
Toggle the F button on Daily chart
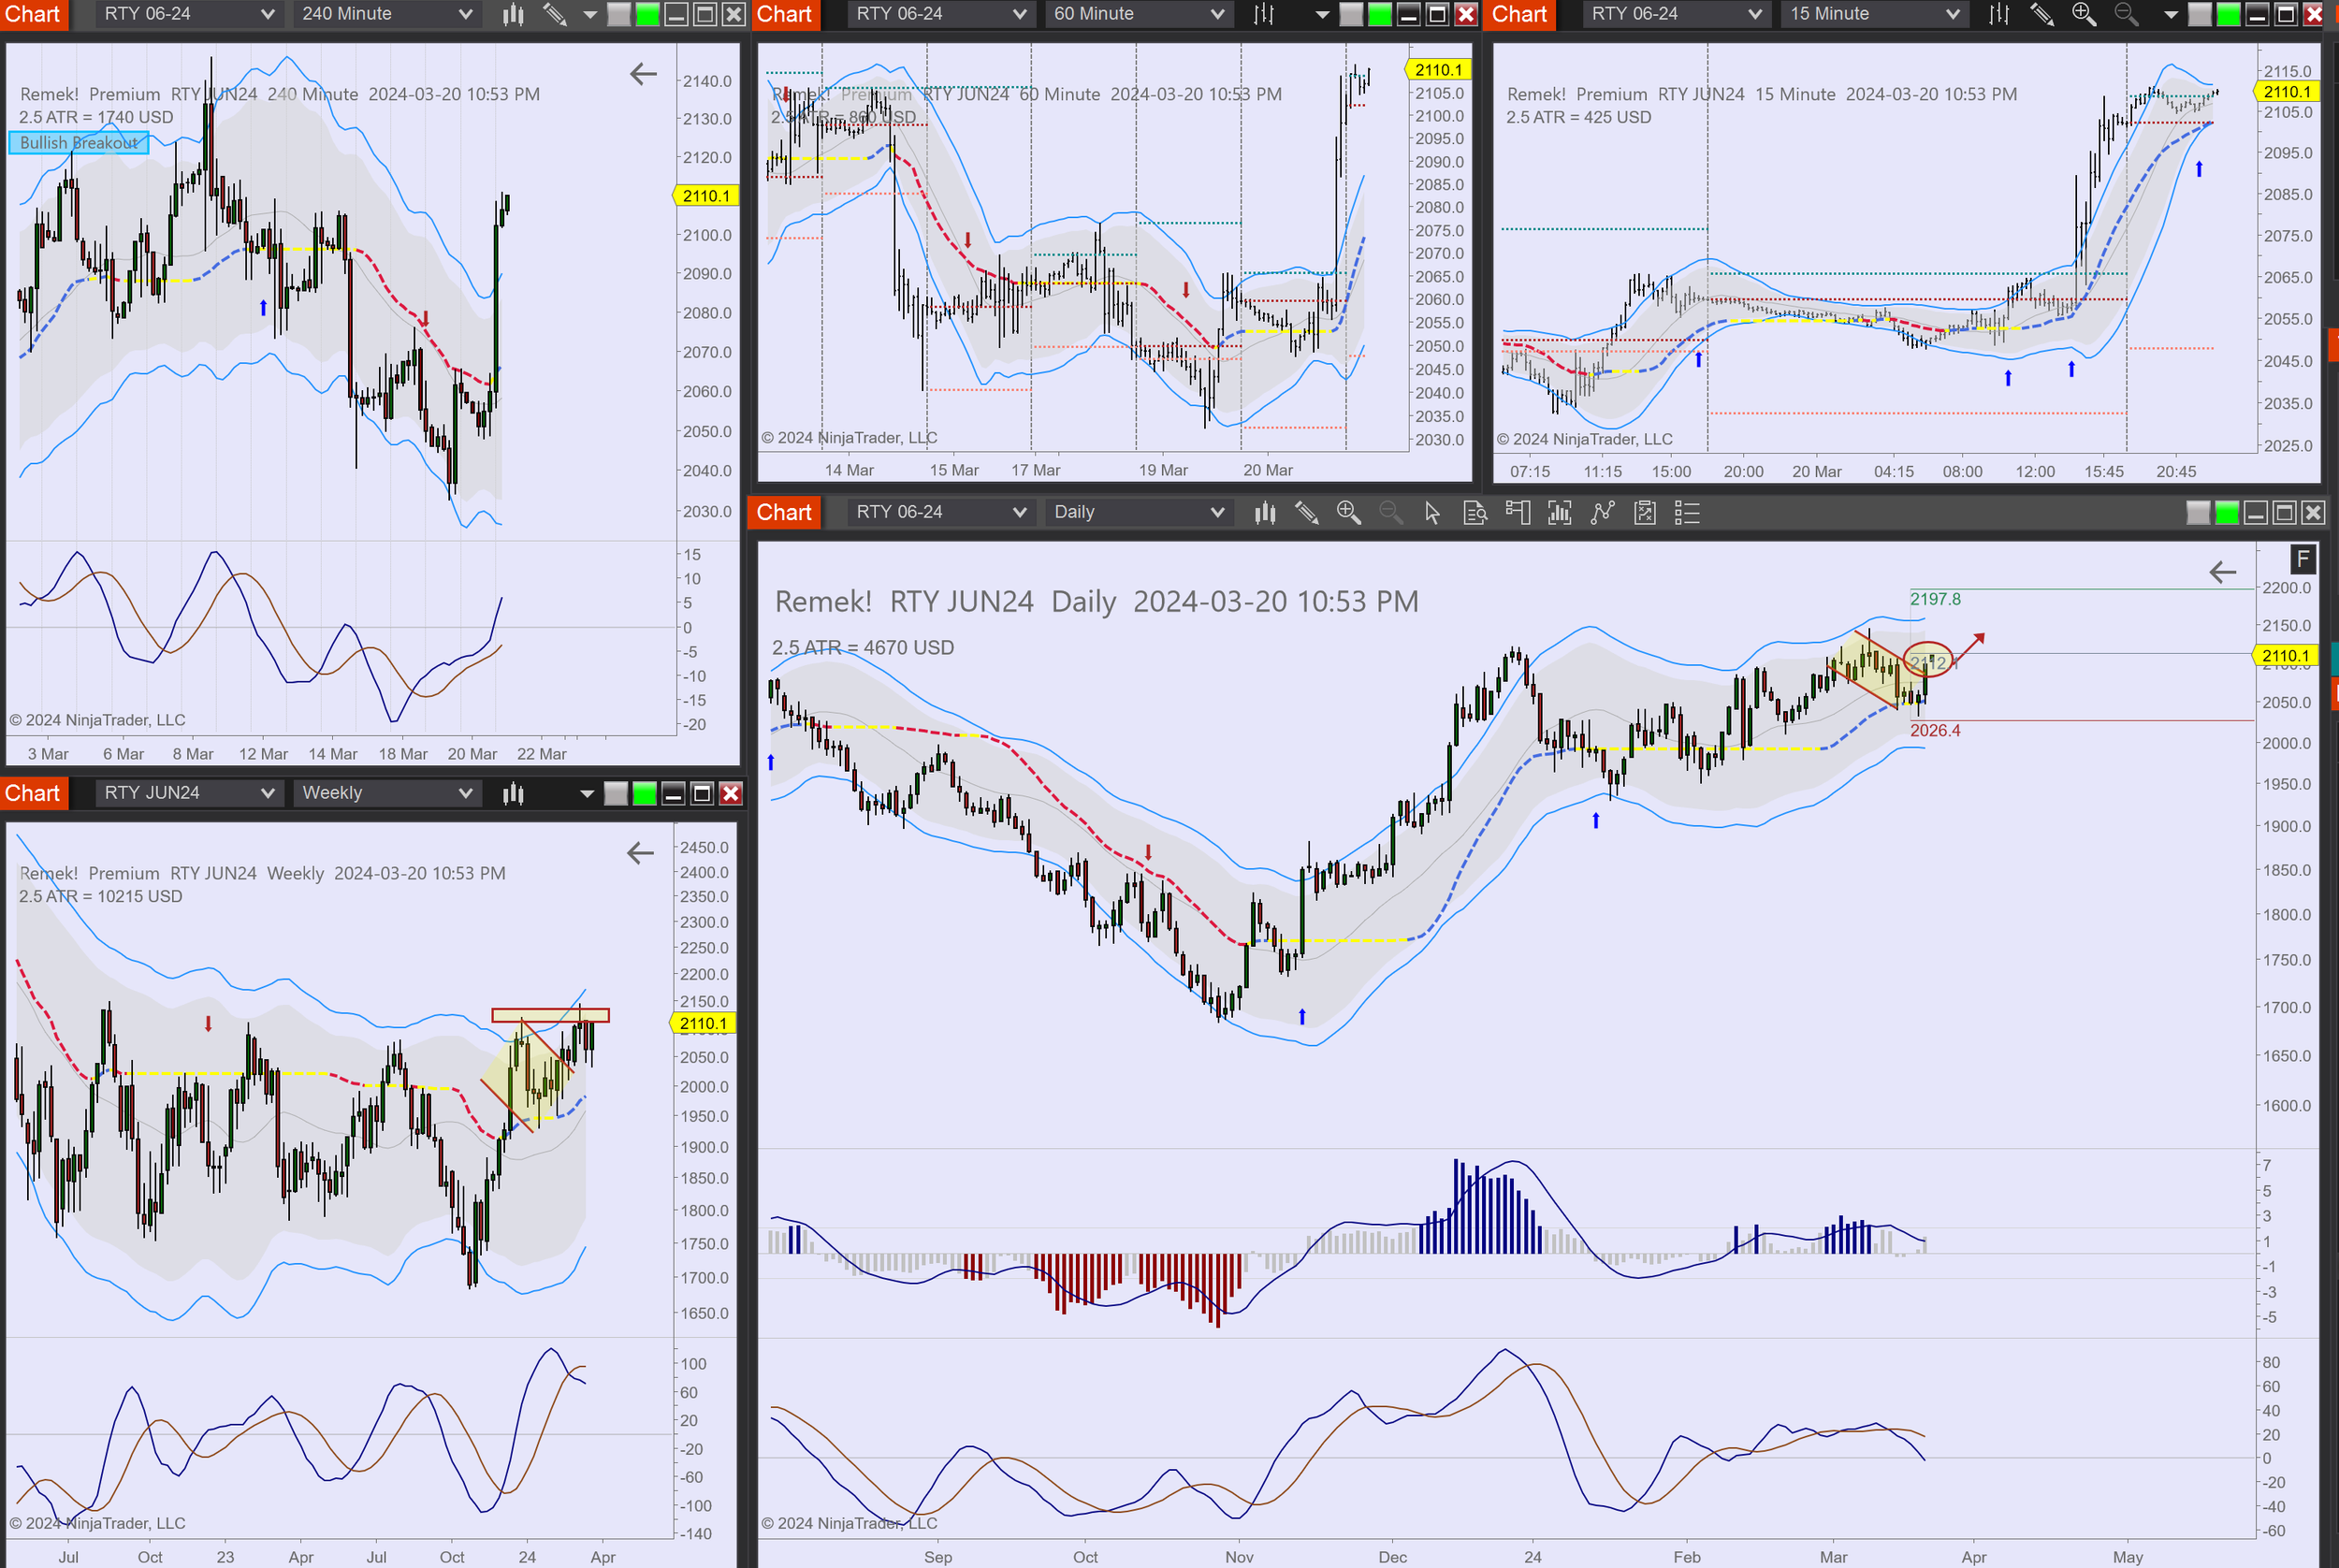coord(2303,559)
